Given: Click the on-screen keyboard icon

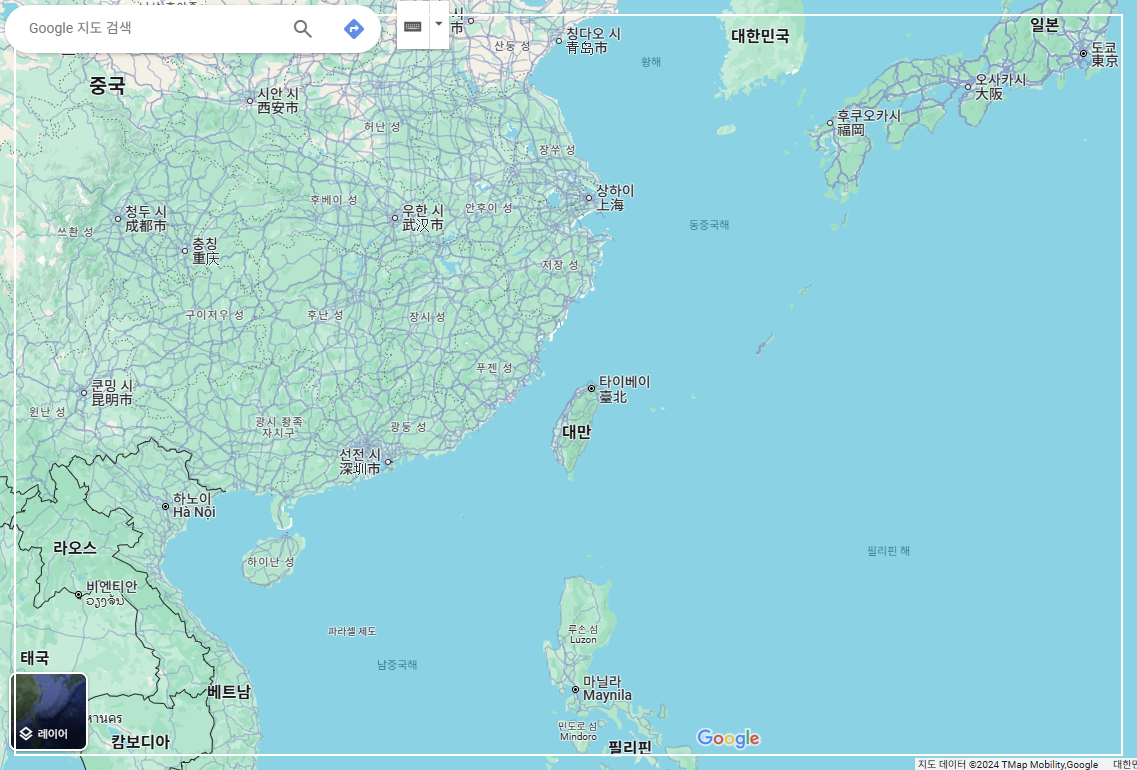Looking at the screenshot, I should point(413,26).
